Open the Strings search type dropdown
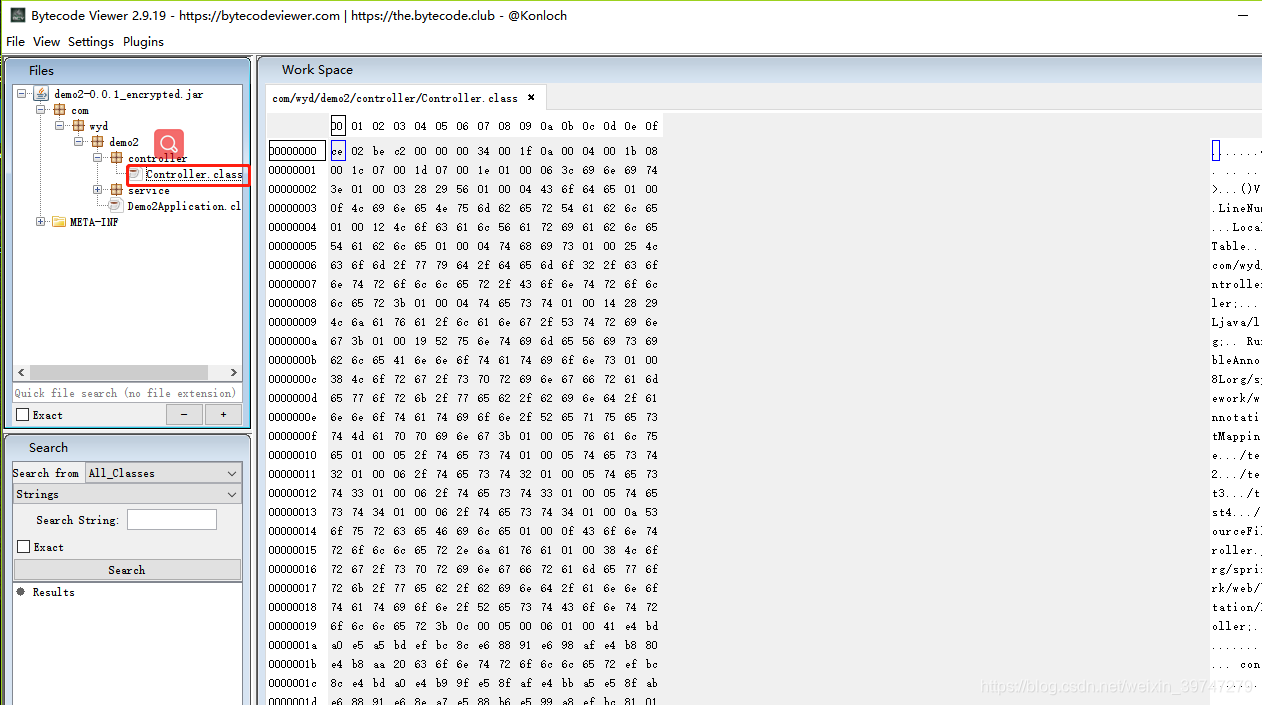Screen dimensions: 1262x705 [127, 494]
